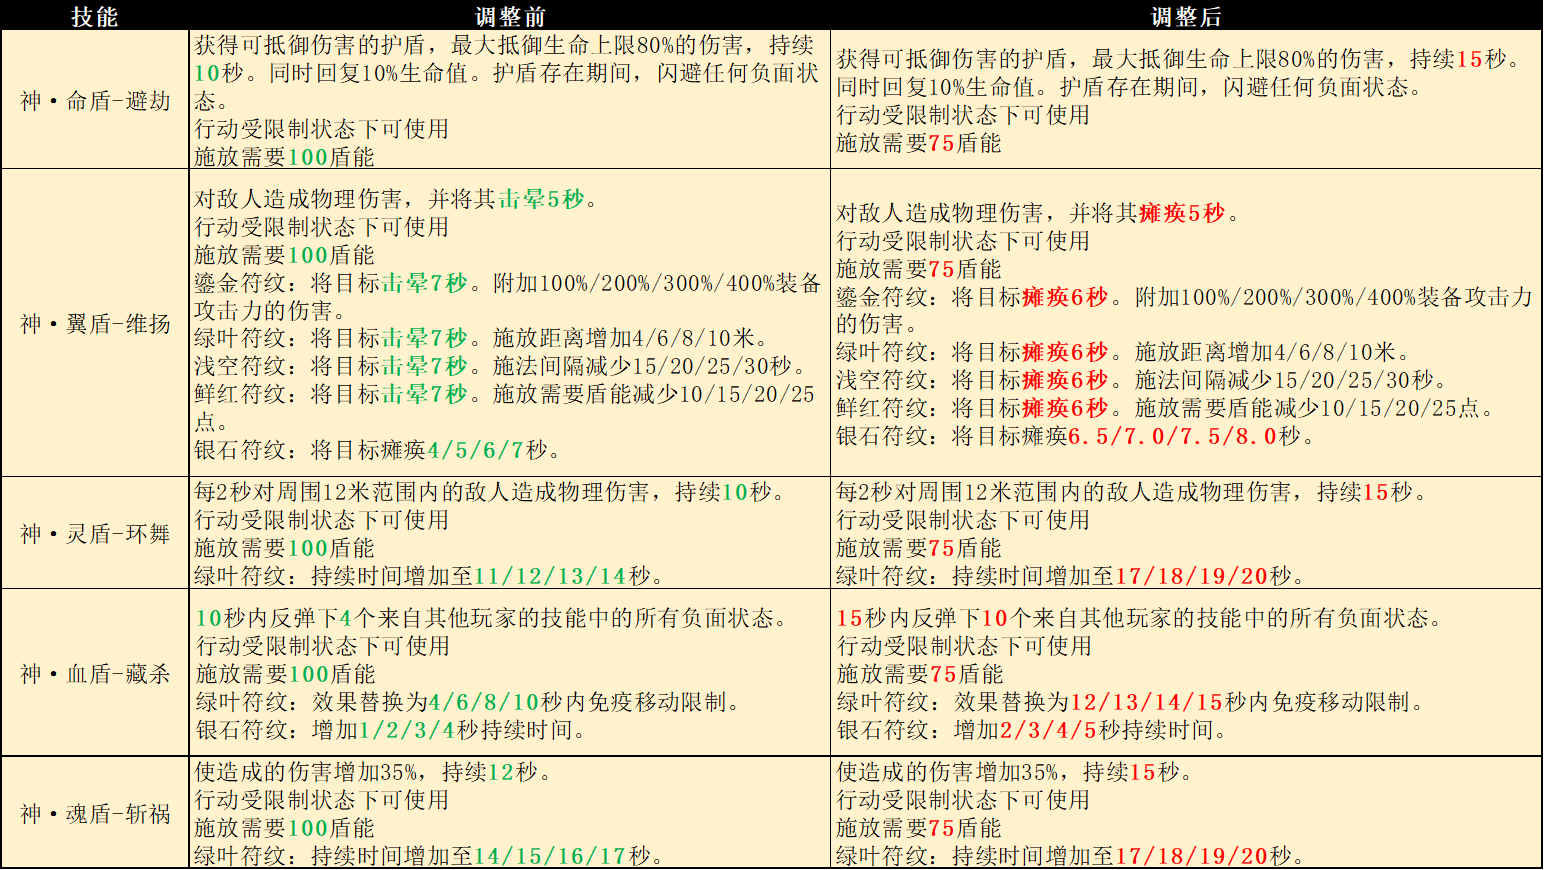Click the 绿叶符纹：将目标击晕7秒 line
The width and height of the screenshot is (1544, 870).
point(482,338)
